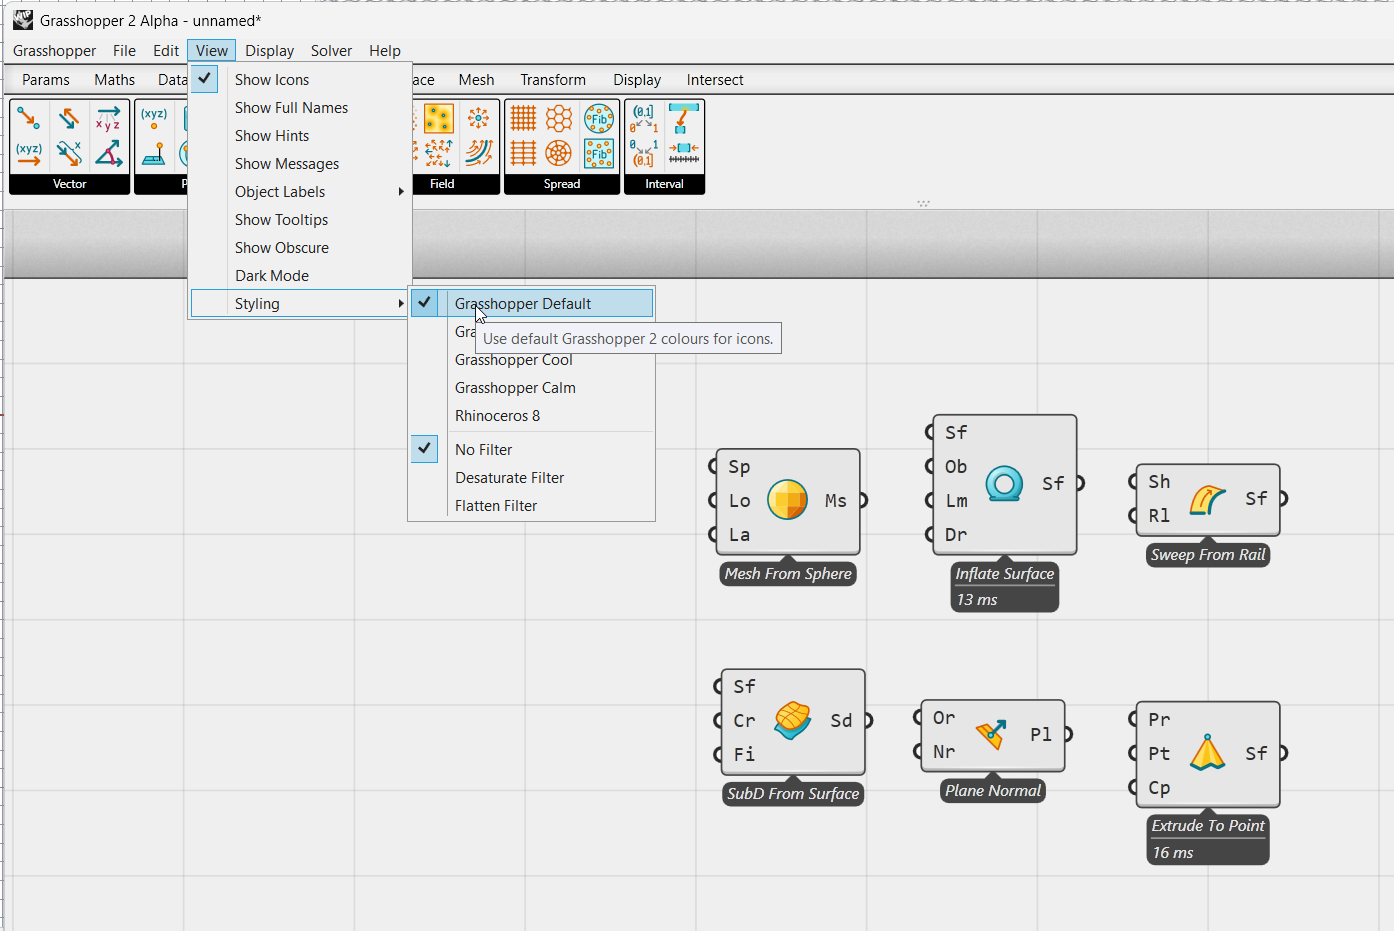Select the rectangular grid icon in Spread
1394x931 pixels.
click(524, 153)
